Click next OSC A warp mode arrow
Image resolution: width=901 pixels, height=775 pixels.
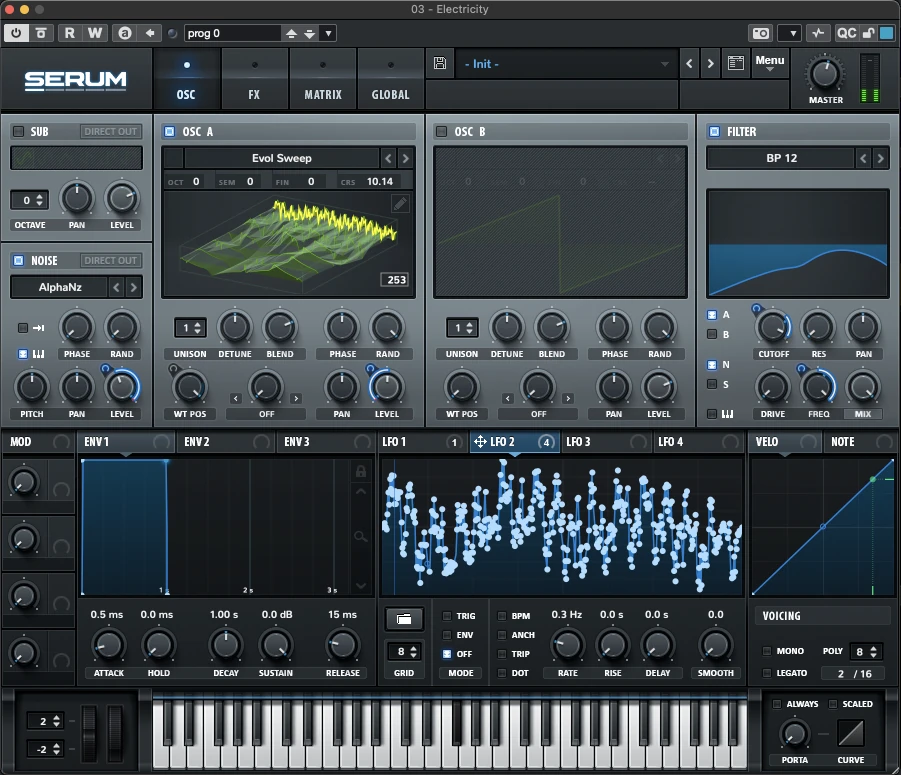click(296, 398)
